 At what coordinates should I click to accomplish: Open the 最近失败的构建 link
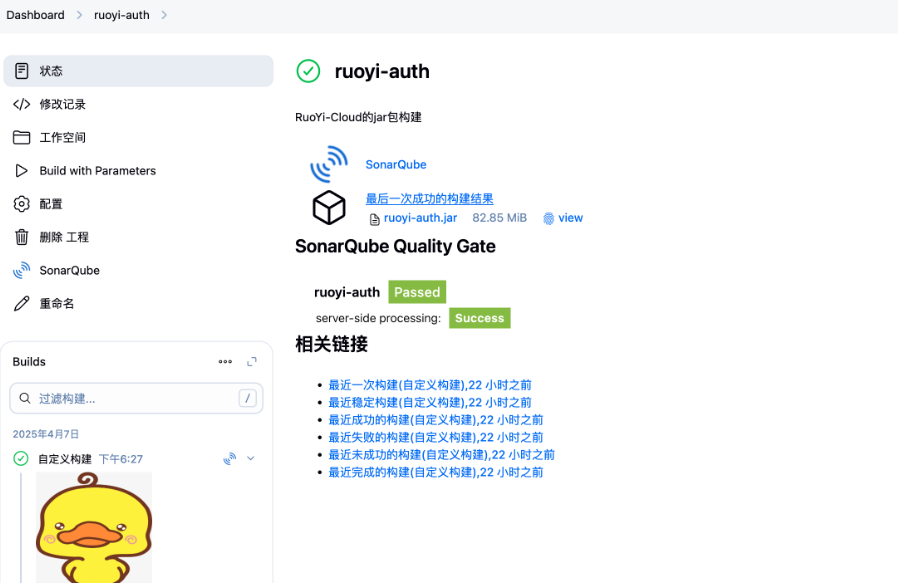pyautogui.click(x=435, y=437)
